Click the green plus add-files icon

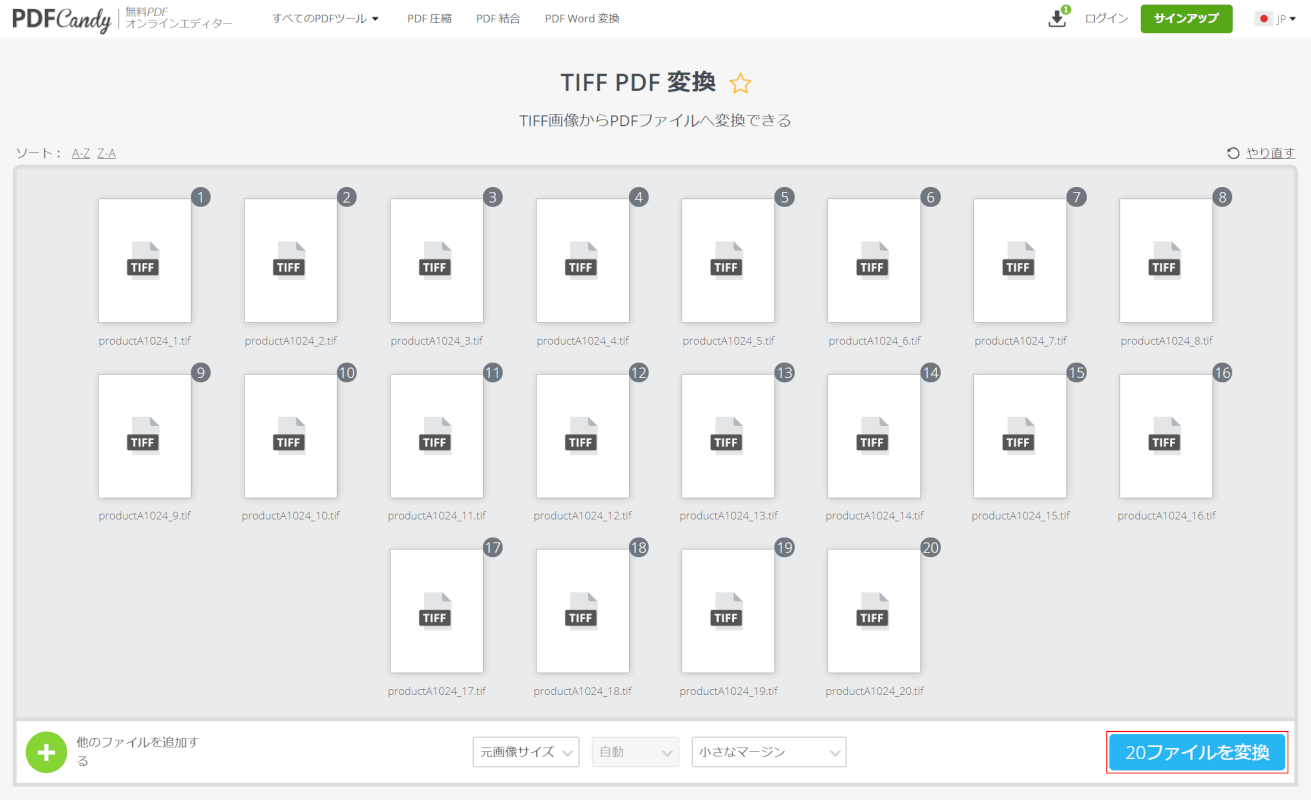click(x=46, y=752)
